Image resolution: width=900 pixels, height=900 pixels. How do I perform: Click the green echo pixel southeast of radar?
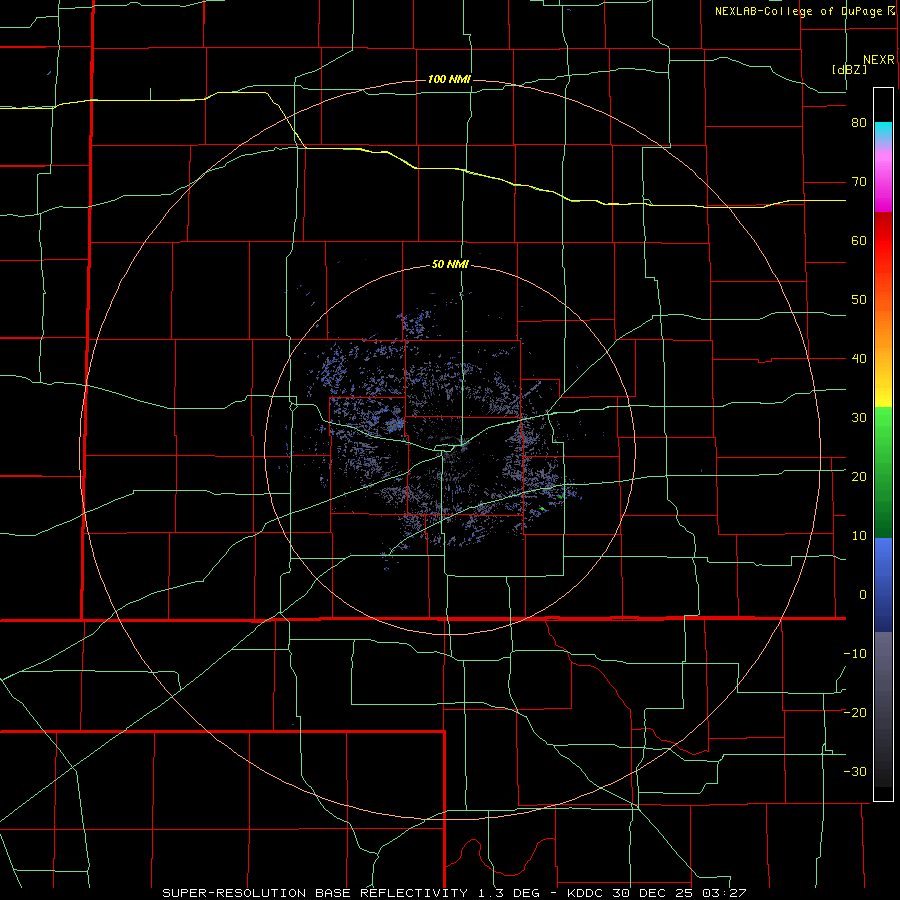click(542, 508)
